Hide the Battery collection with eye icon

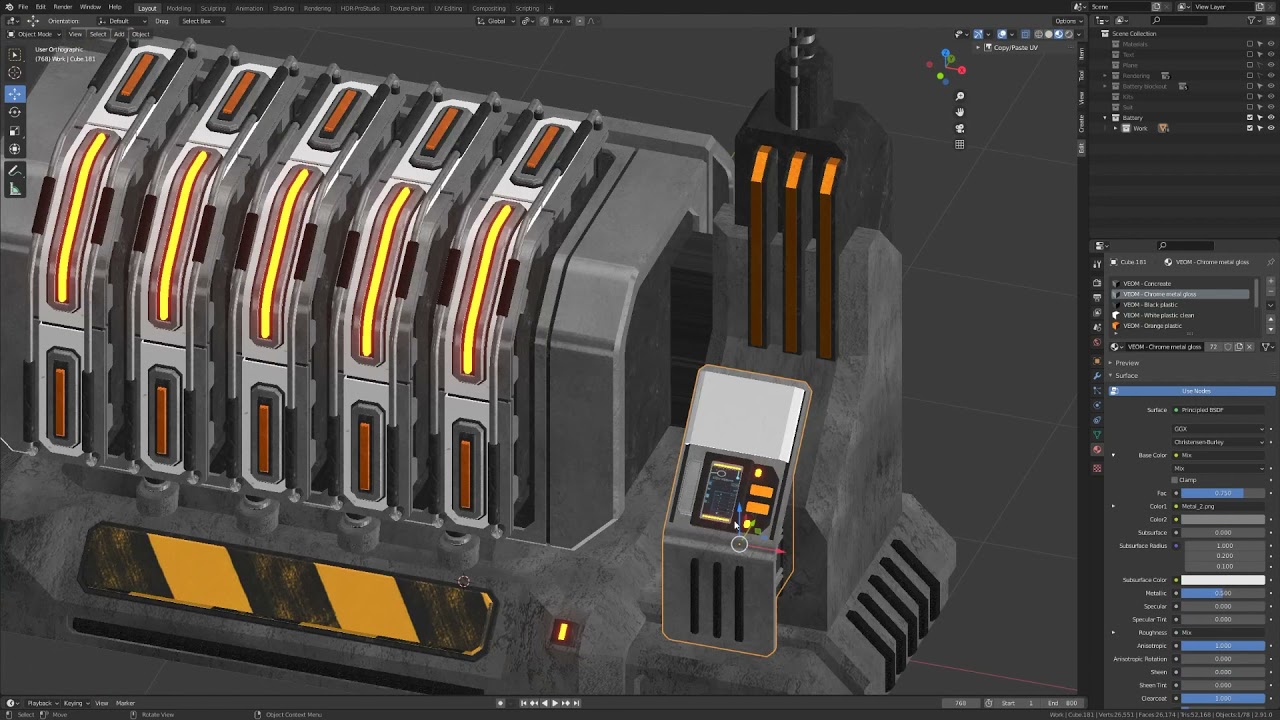coord(1271,118)
